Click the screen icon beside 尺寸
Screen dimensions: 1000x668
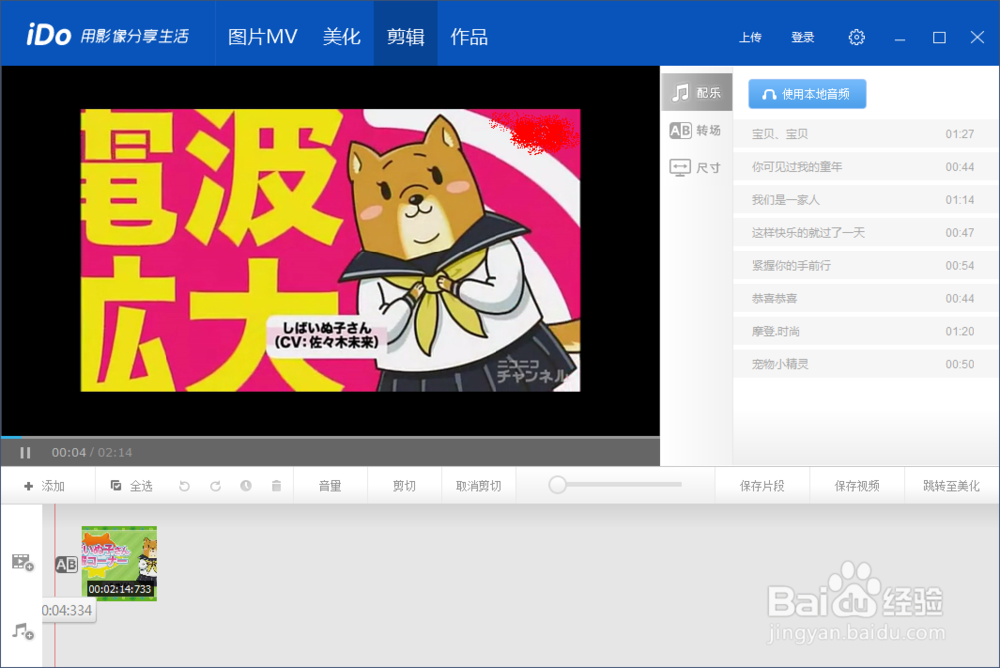tap(680, 168)
